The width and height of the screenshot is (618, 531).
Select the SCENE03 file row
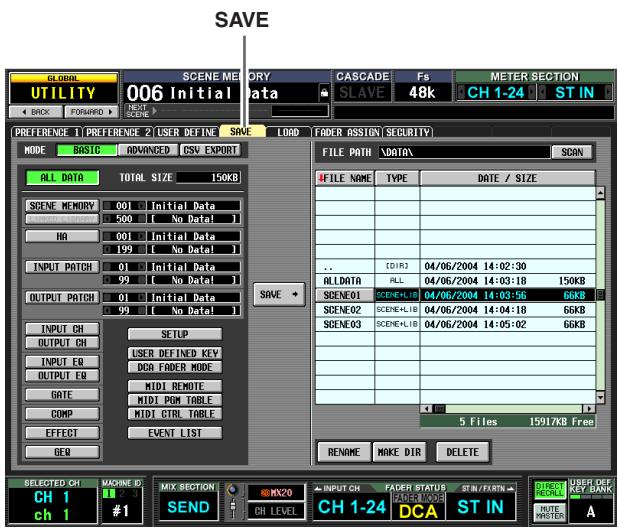coord(455,324)
